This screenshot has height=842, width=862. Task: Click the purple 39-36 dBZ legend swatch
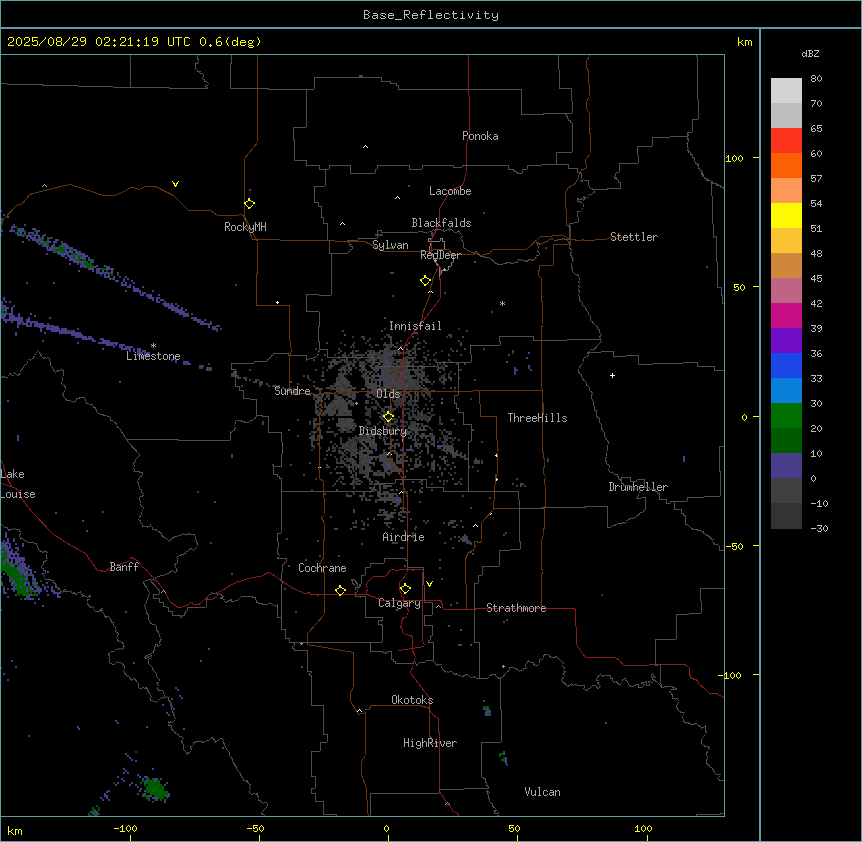click(x=786, y=340)
